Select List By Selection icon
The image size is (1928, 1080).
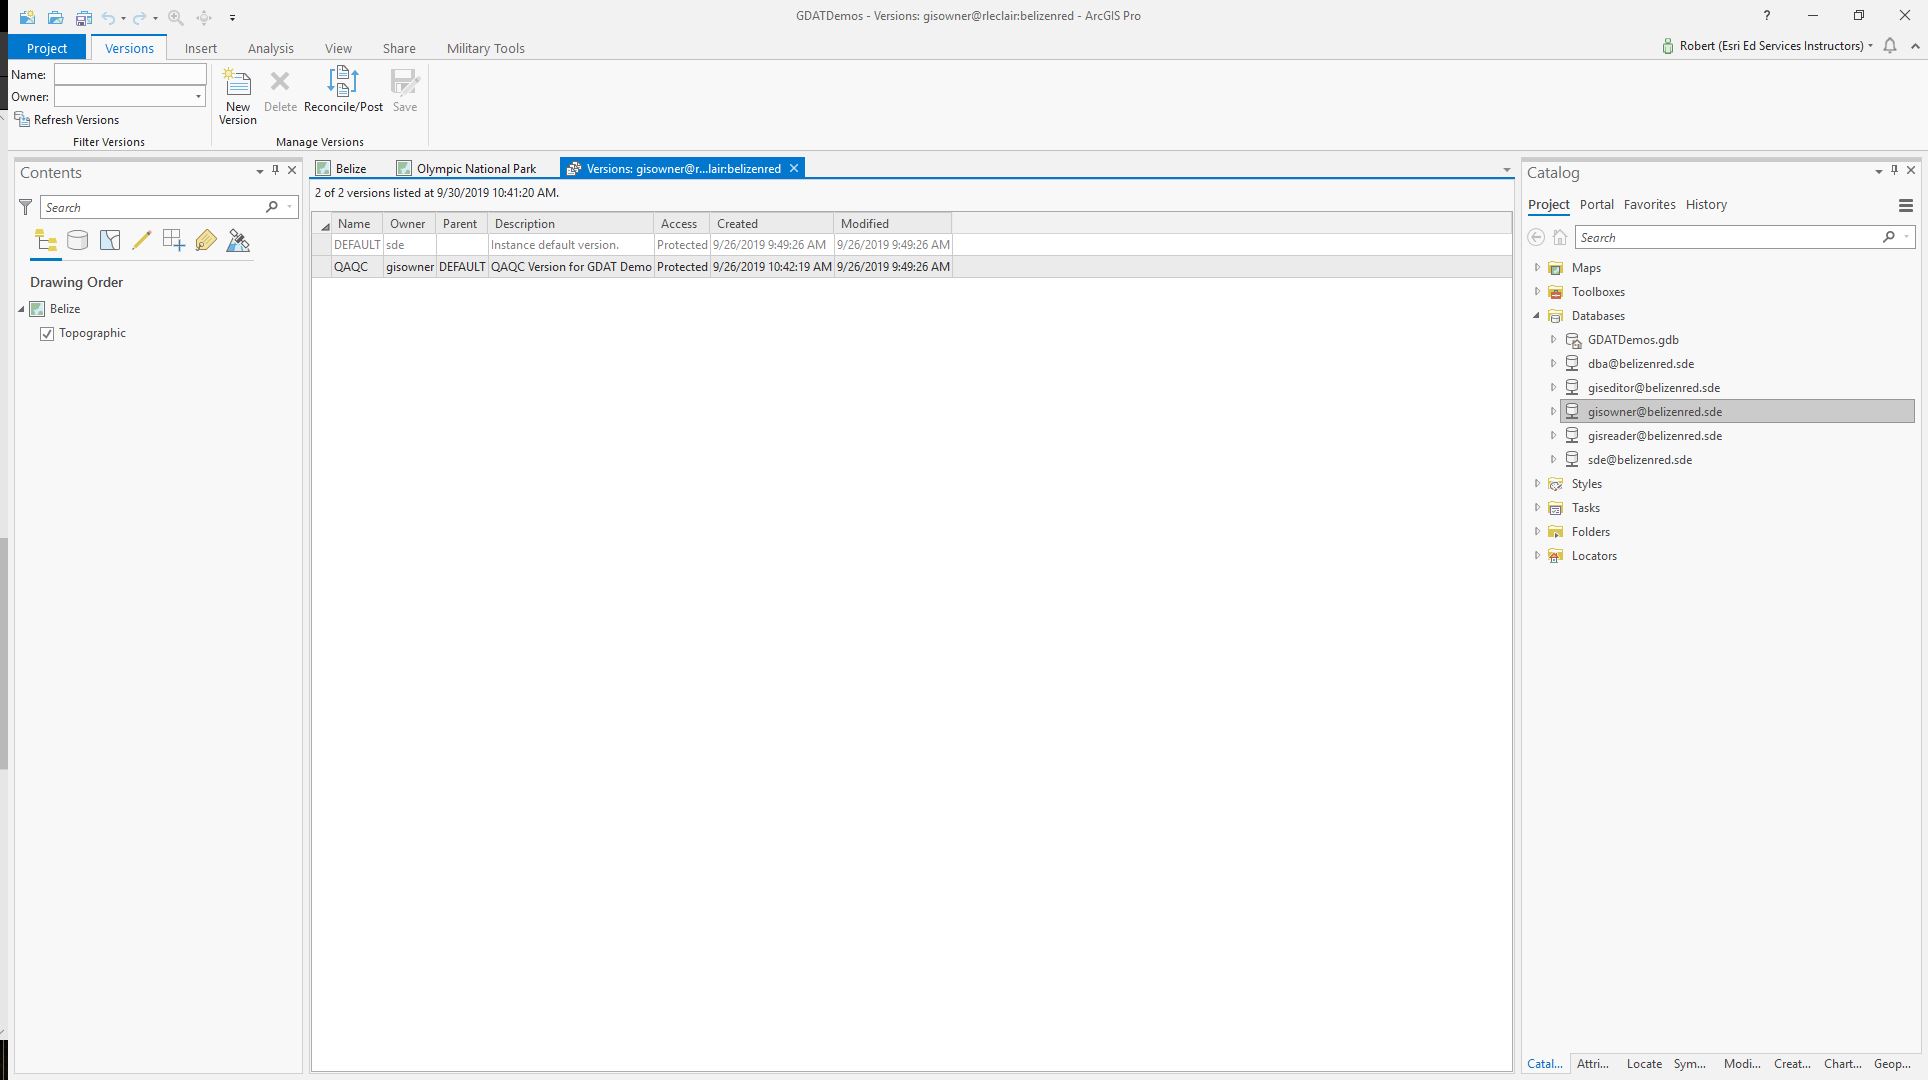110,241
